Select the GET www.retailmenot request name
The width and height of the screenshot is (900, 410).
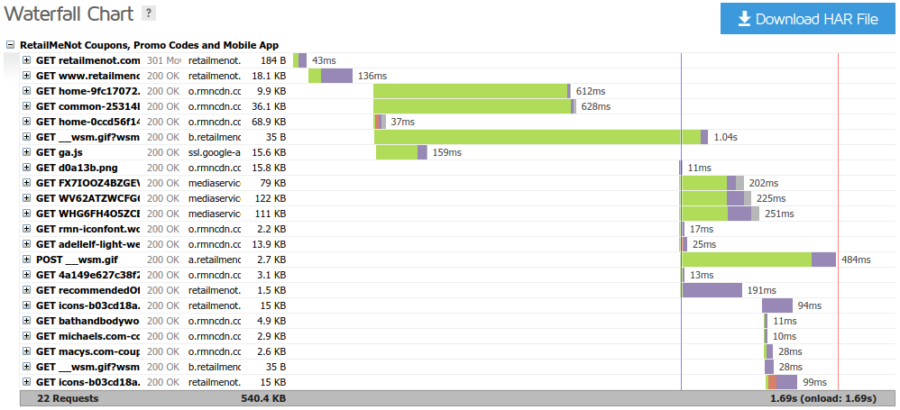click(x=87, y=76)
